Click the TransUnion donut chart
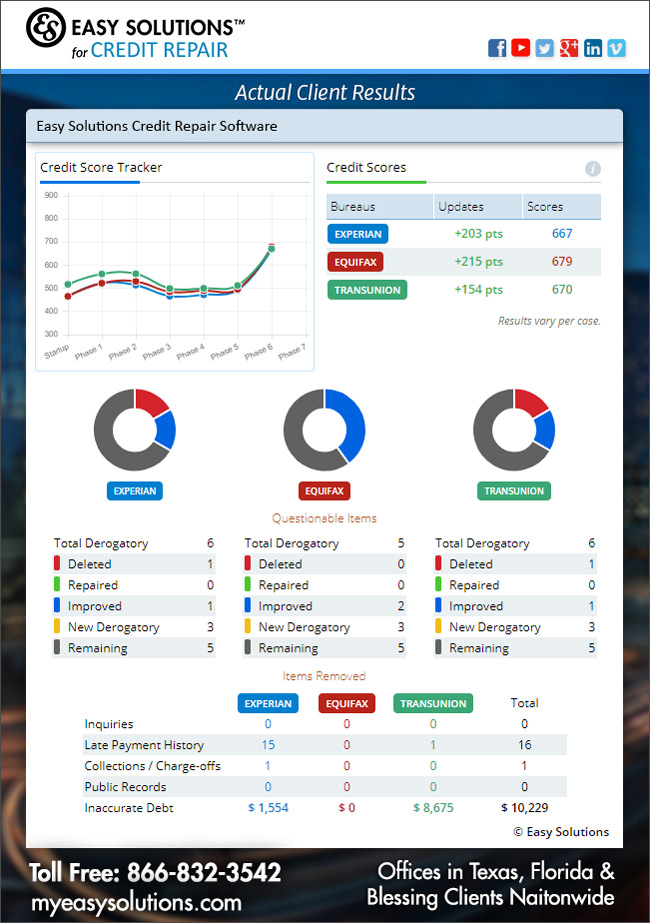 click(514, 430)
